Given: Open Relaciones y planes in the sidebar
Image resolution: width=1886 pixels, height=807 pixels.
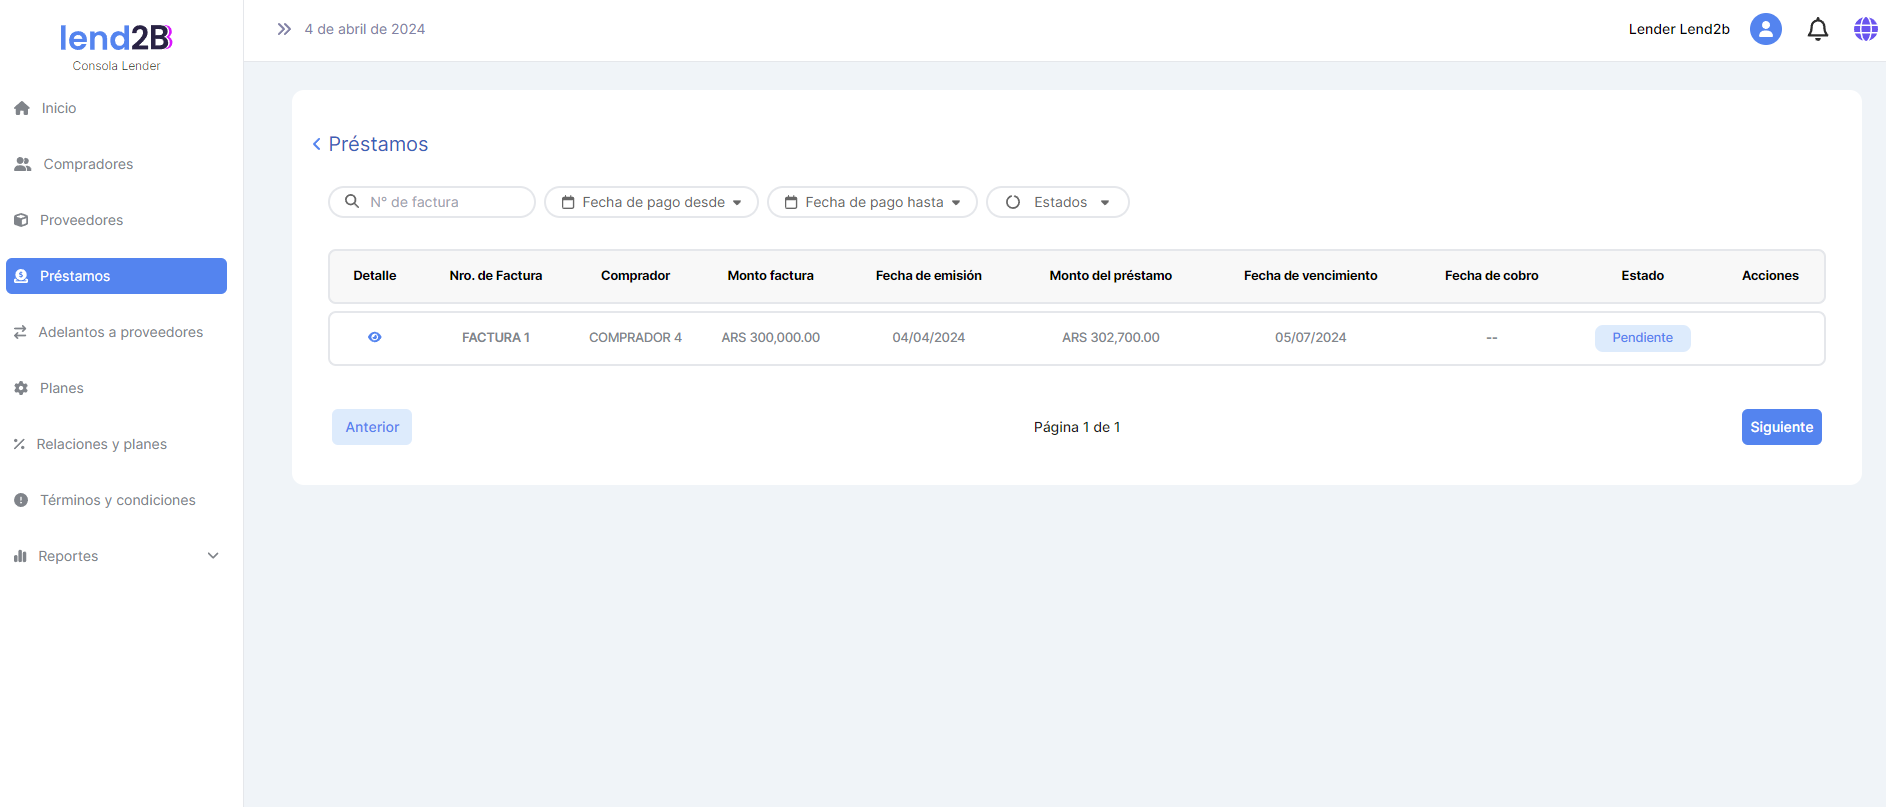Looking at the screenshot, I should coord(101,444).
